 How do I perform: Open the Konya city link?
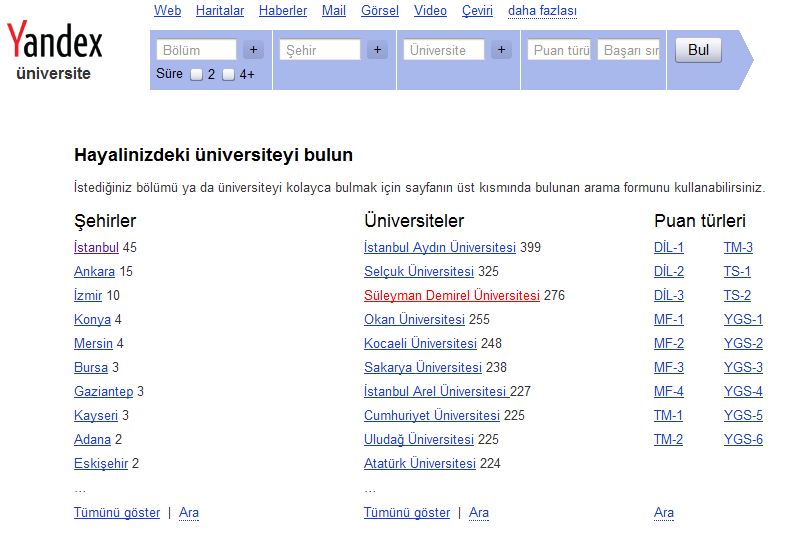[x=92, y=319]
